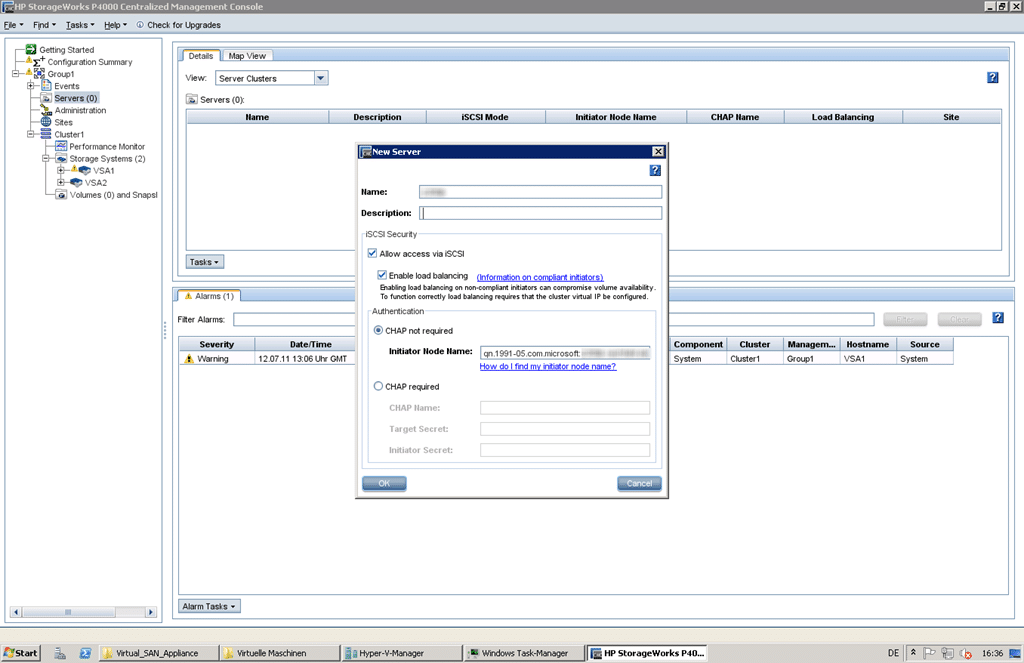Image resolution: width=1024 pixels, height=663 pixels.
Task: Click OK in the New Server dialog
Action: click(384, 483)
